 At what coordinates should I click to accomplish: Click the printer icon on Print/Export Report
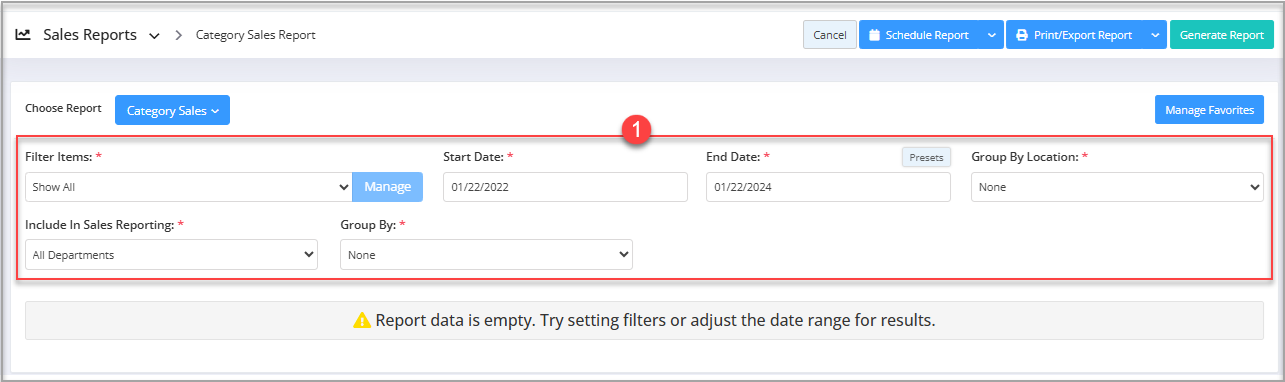coord(1021,35)
